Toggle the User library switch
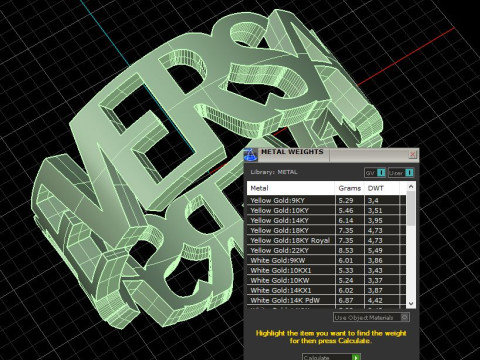480x360 pixels. pyautogui.click(x=401, y=173)
